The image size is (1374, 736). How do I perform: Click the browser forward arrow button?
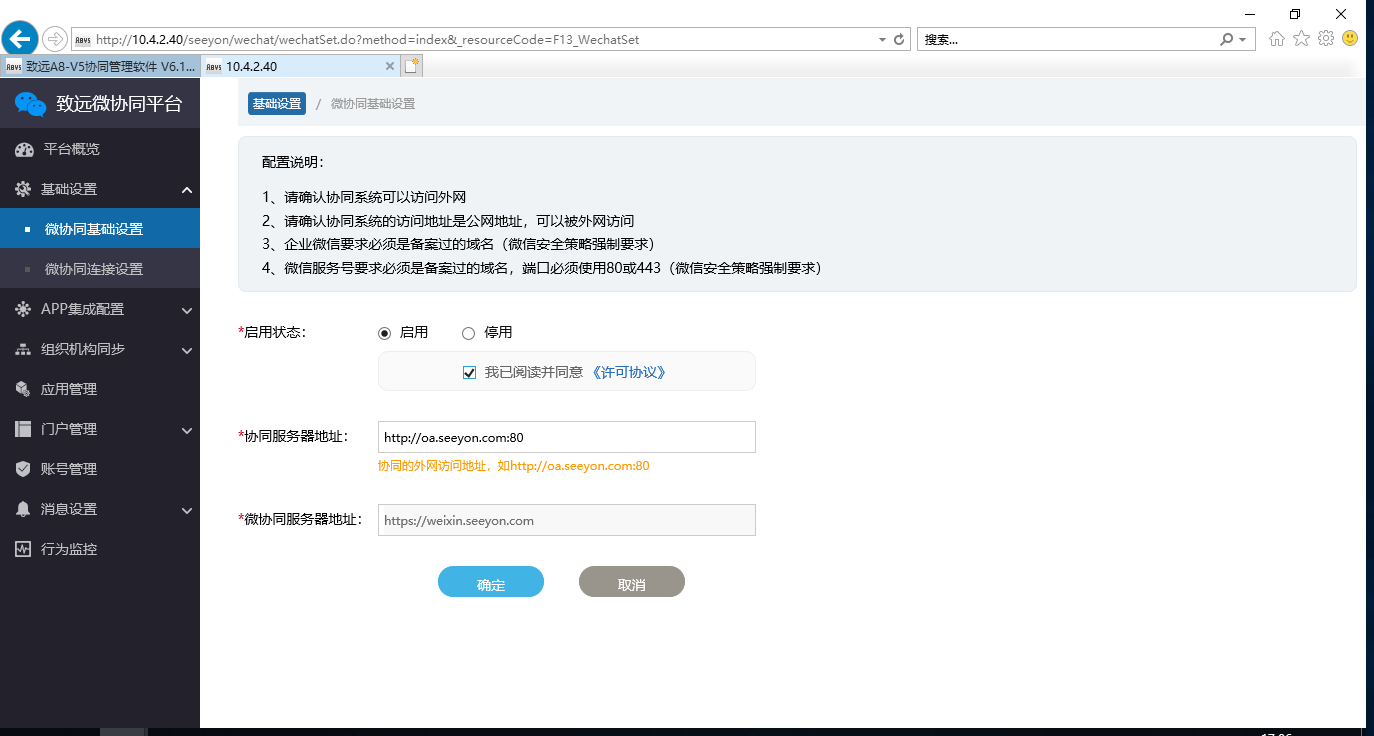(x=55, y=39)
